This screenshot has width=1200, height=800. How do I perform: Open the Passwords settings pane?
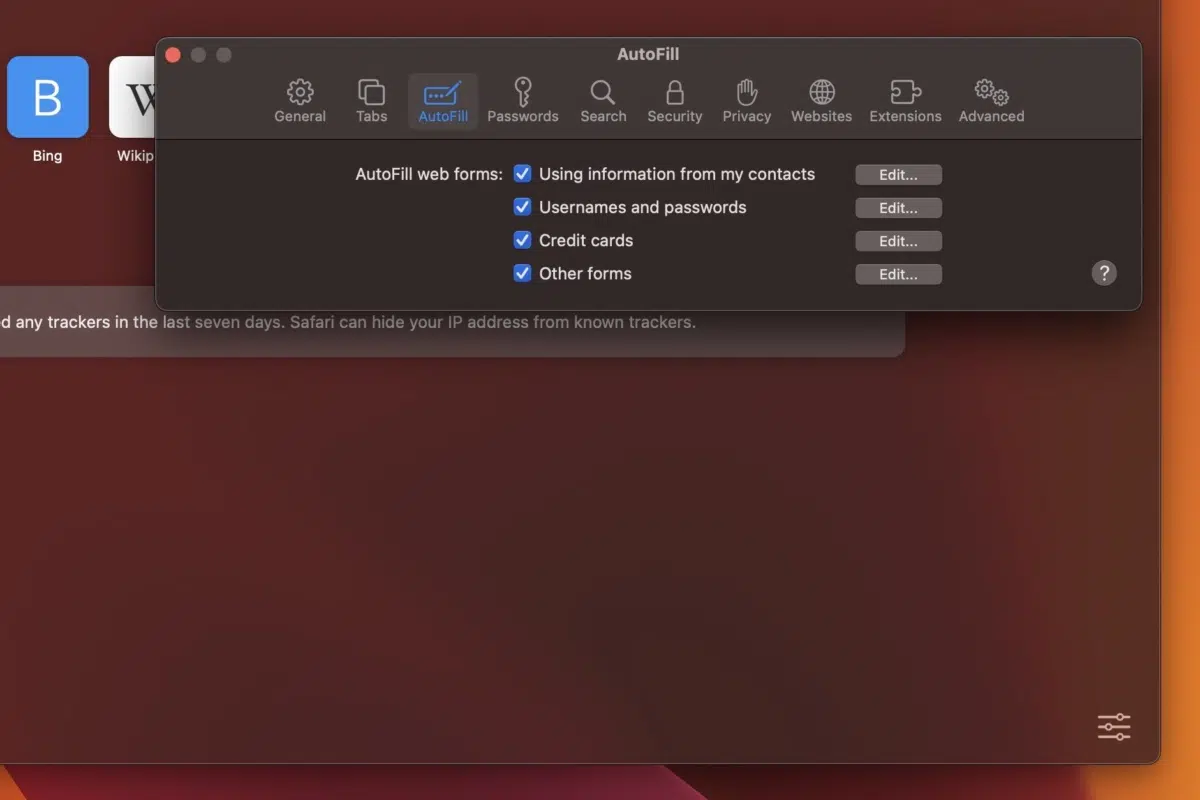[523, 100]
